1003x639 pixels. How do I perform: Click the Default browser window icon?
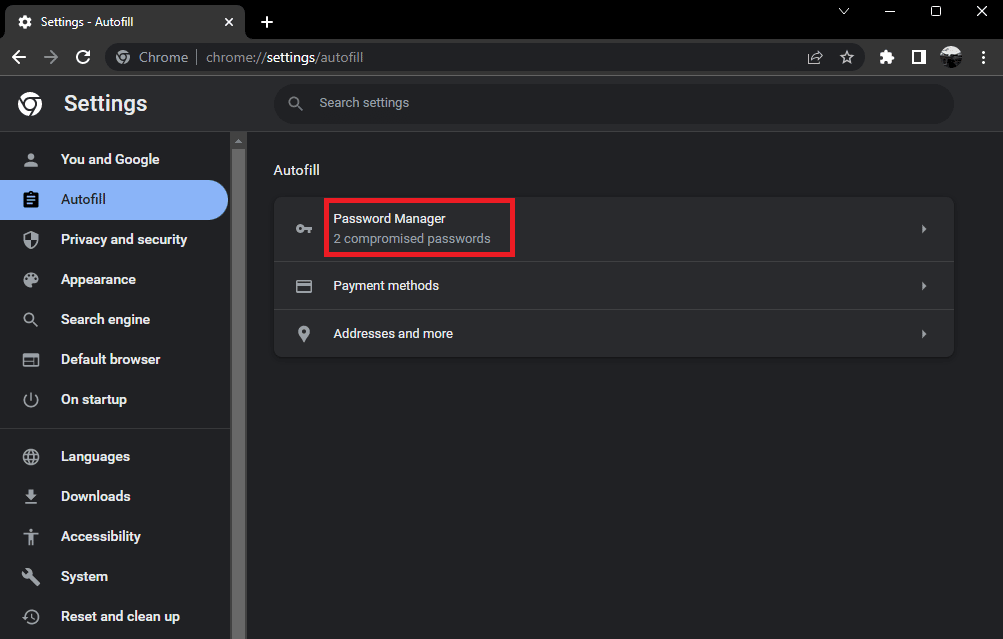(31, 360)
